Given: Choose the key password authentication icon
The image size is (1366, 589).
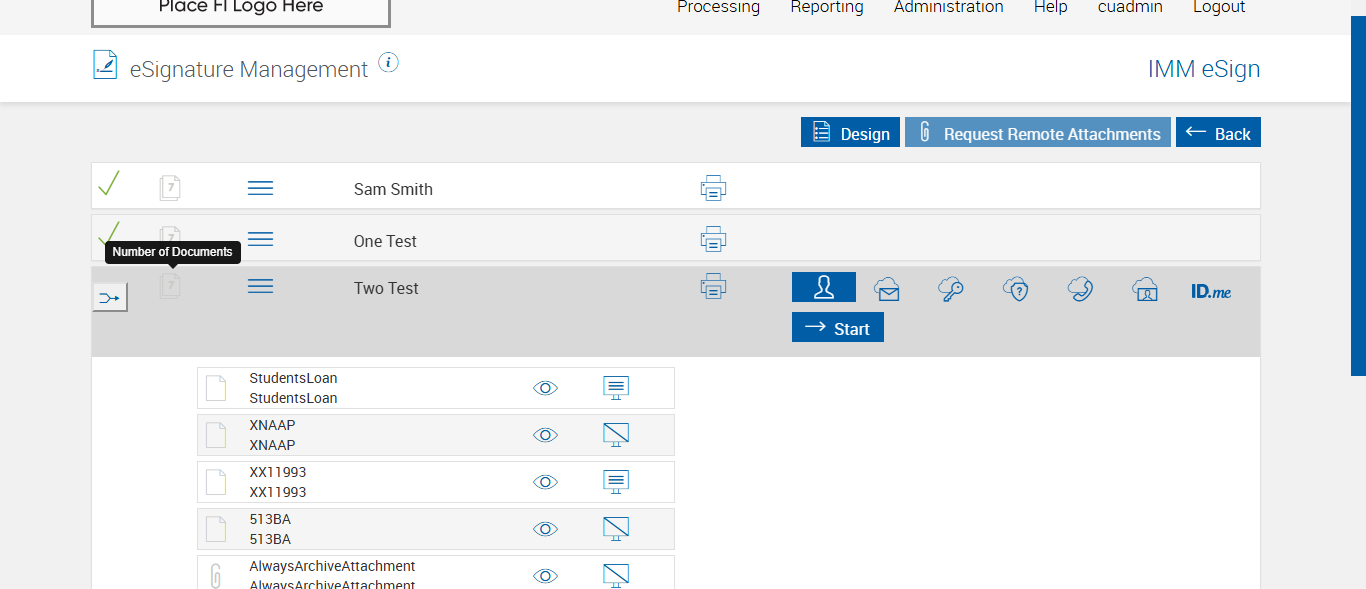Looking at the screenshot, I should click(x=951, y=289).
